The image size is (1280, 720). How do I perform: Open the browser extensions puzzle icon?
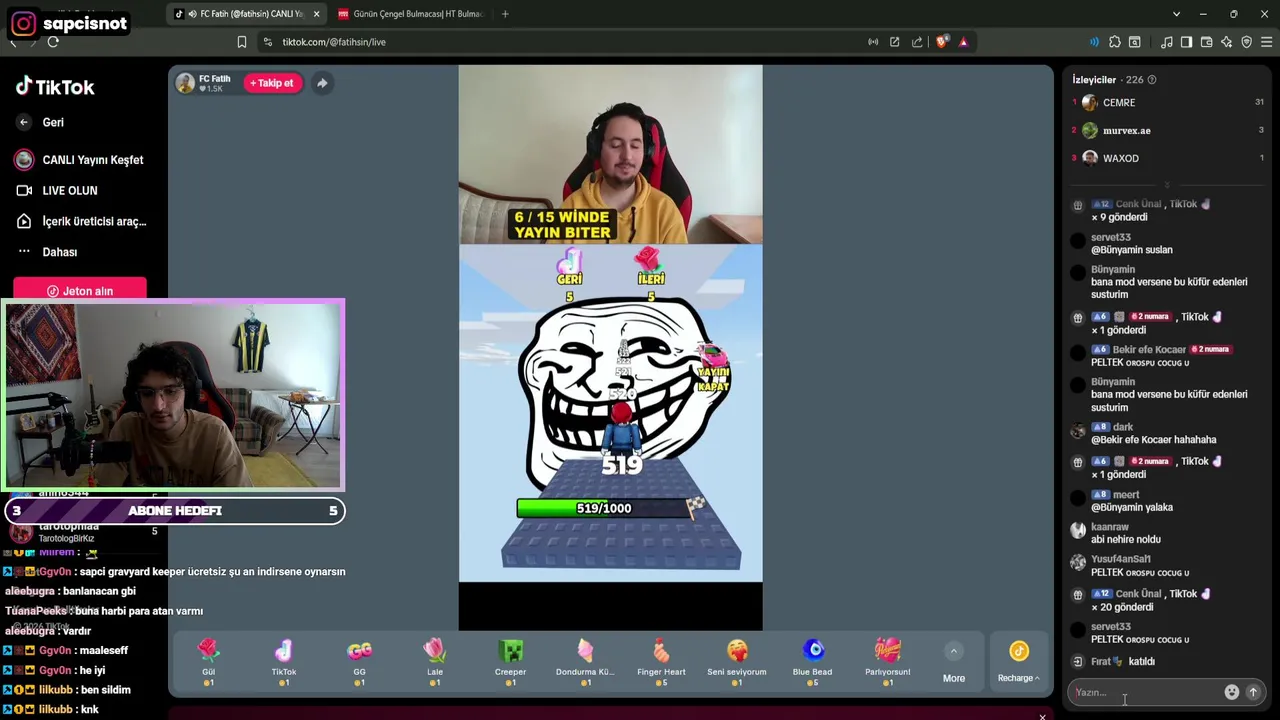[1115, 42]
